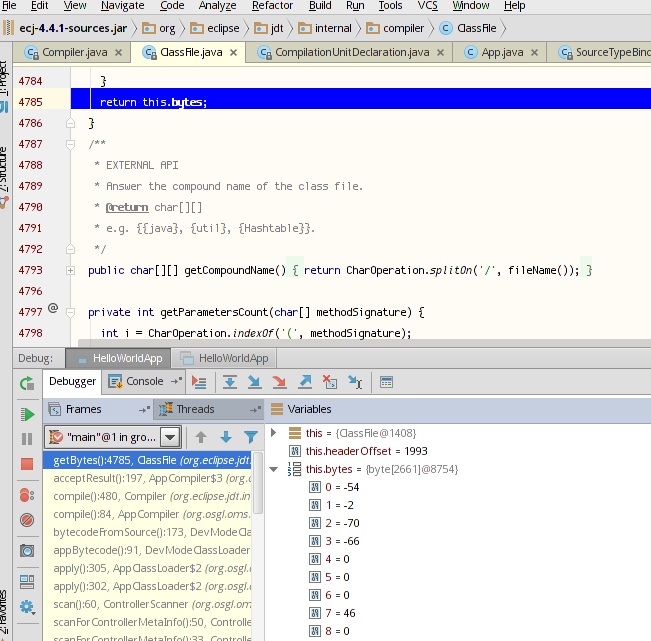Viewport: 651px width, 641px height.
Task: Click the frames list vertical scrollbar
Action: [x=258, y=484]
